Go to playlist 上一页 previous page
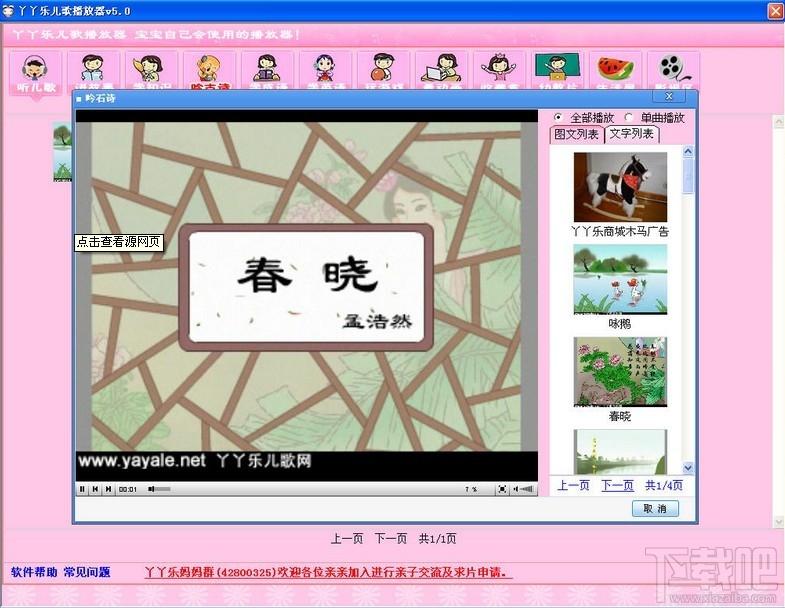 573,485
